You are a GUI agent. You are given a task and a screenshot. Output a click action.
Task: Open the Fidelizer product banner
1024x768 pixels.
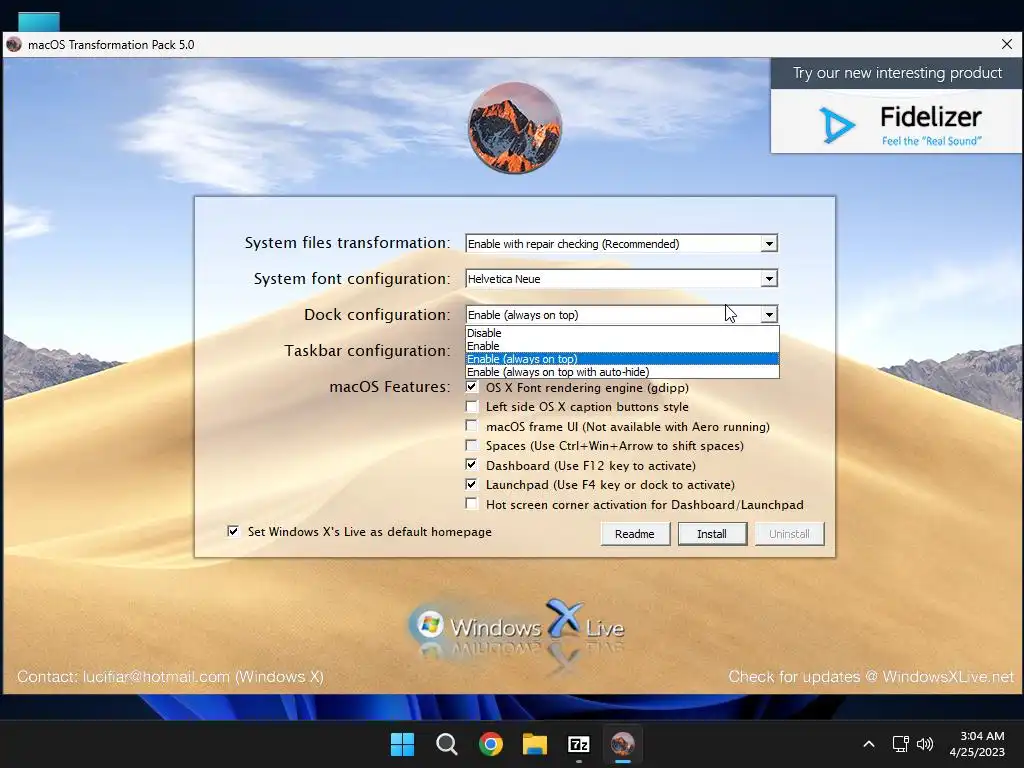click(x=897, y=106)
